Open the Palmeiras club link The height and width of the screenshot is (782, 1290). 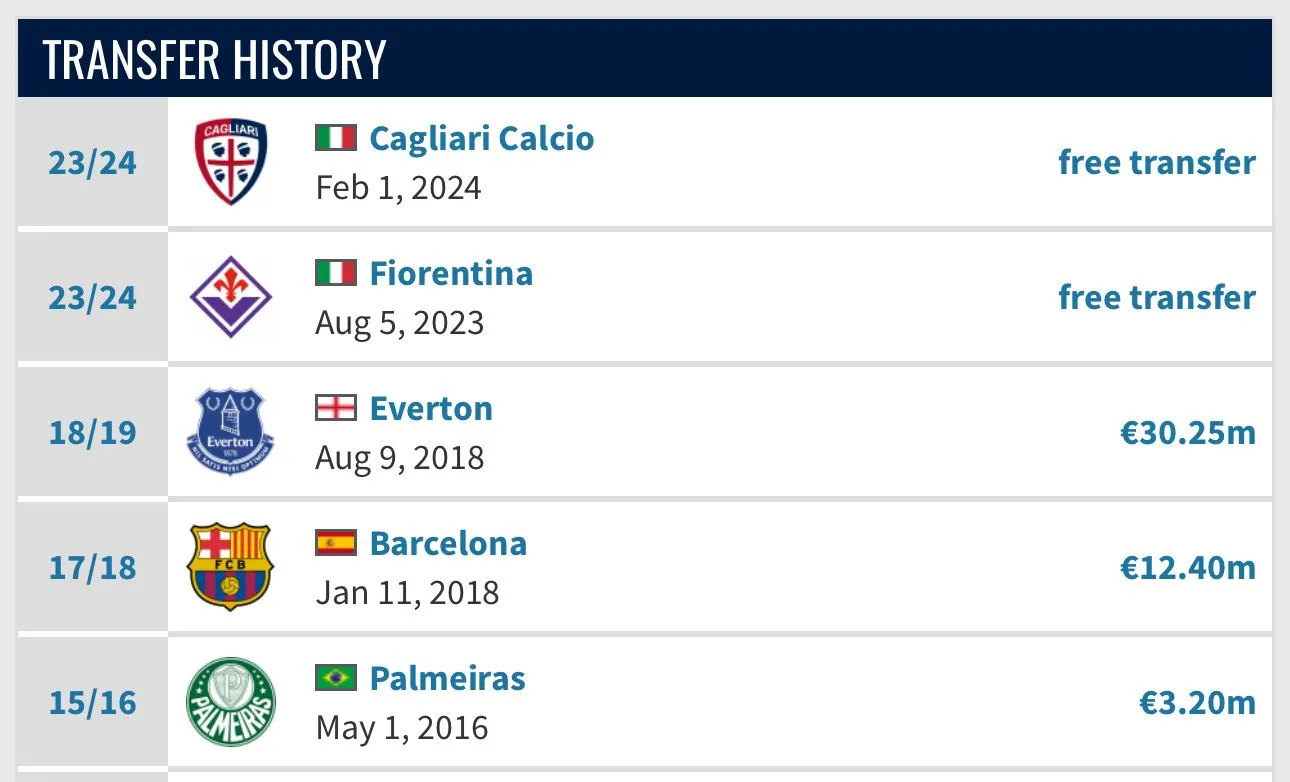pyautogui.click(x=447, y=678)
